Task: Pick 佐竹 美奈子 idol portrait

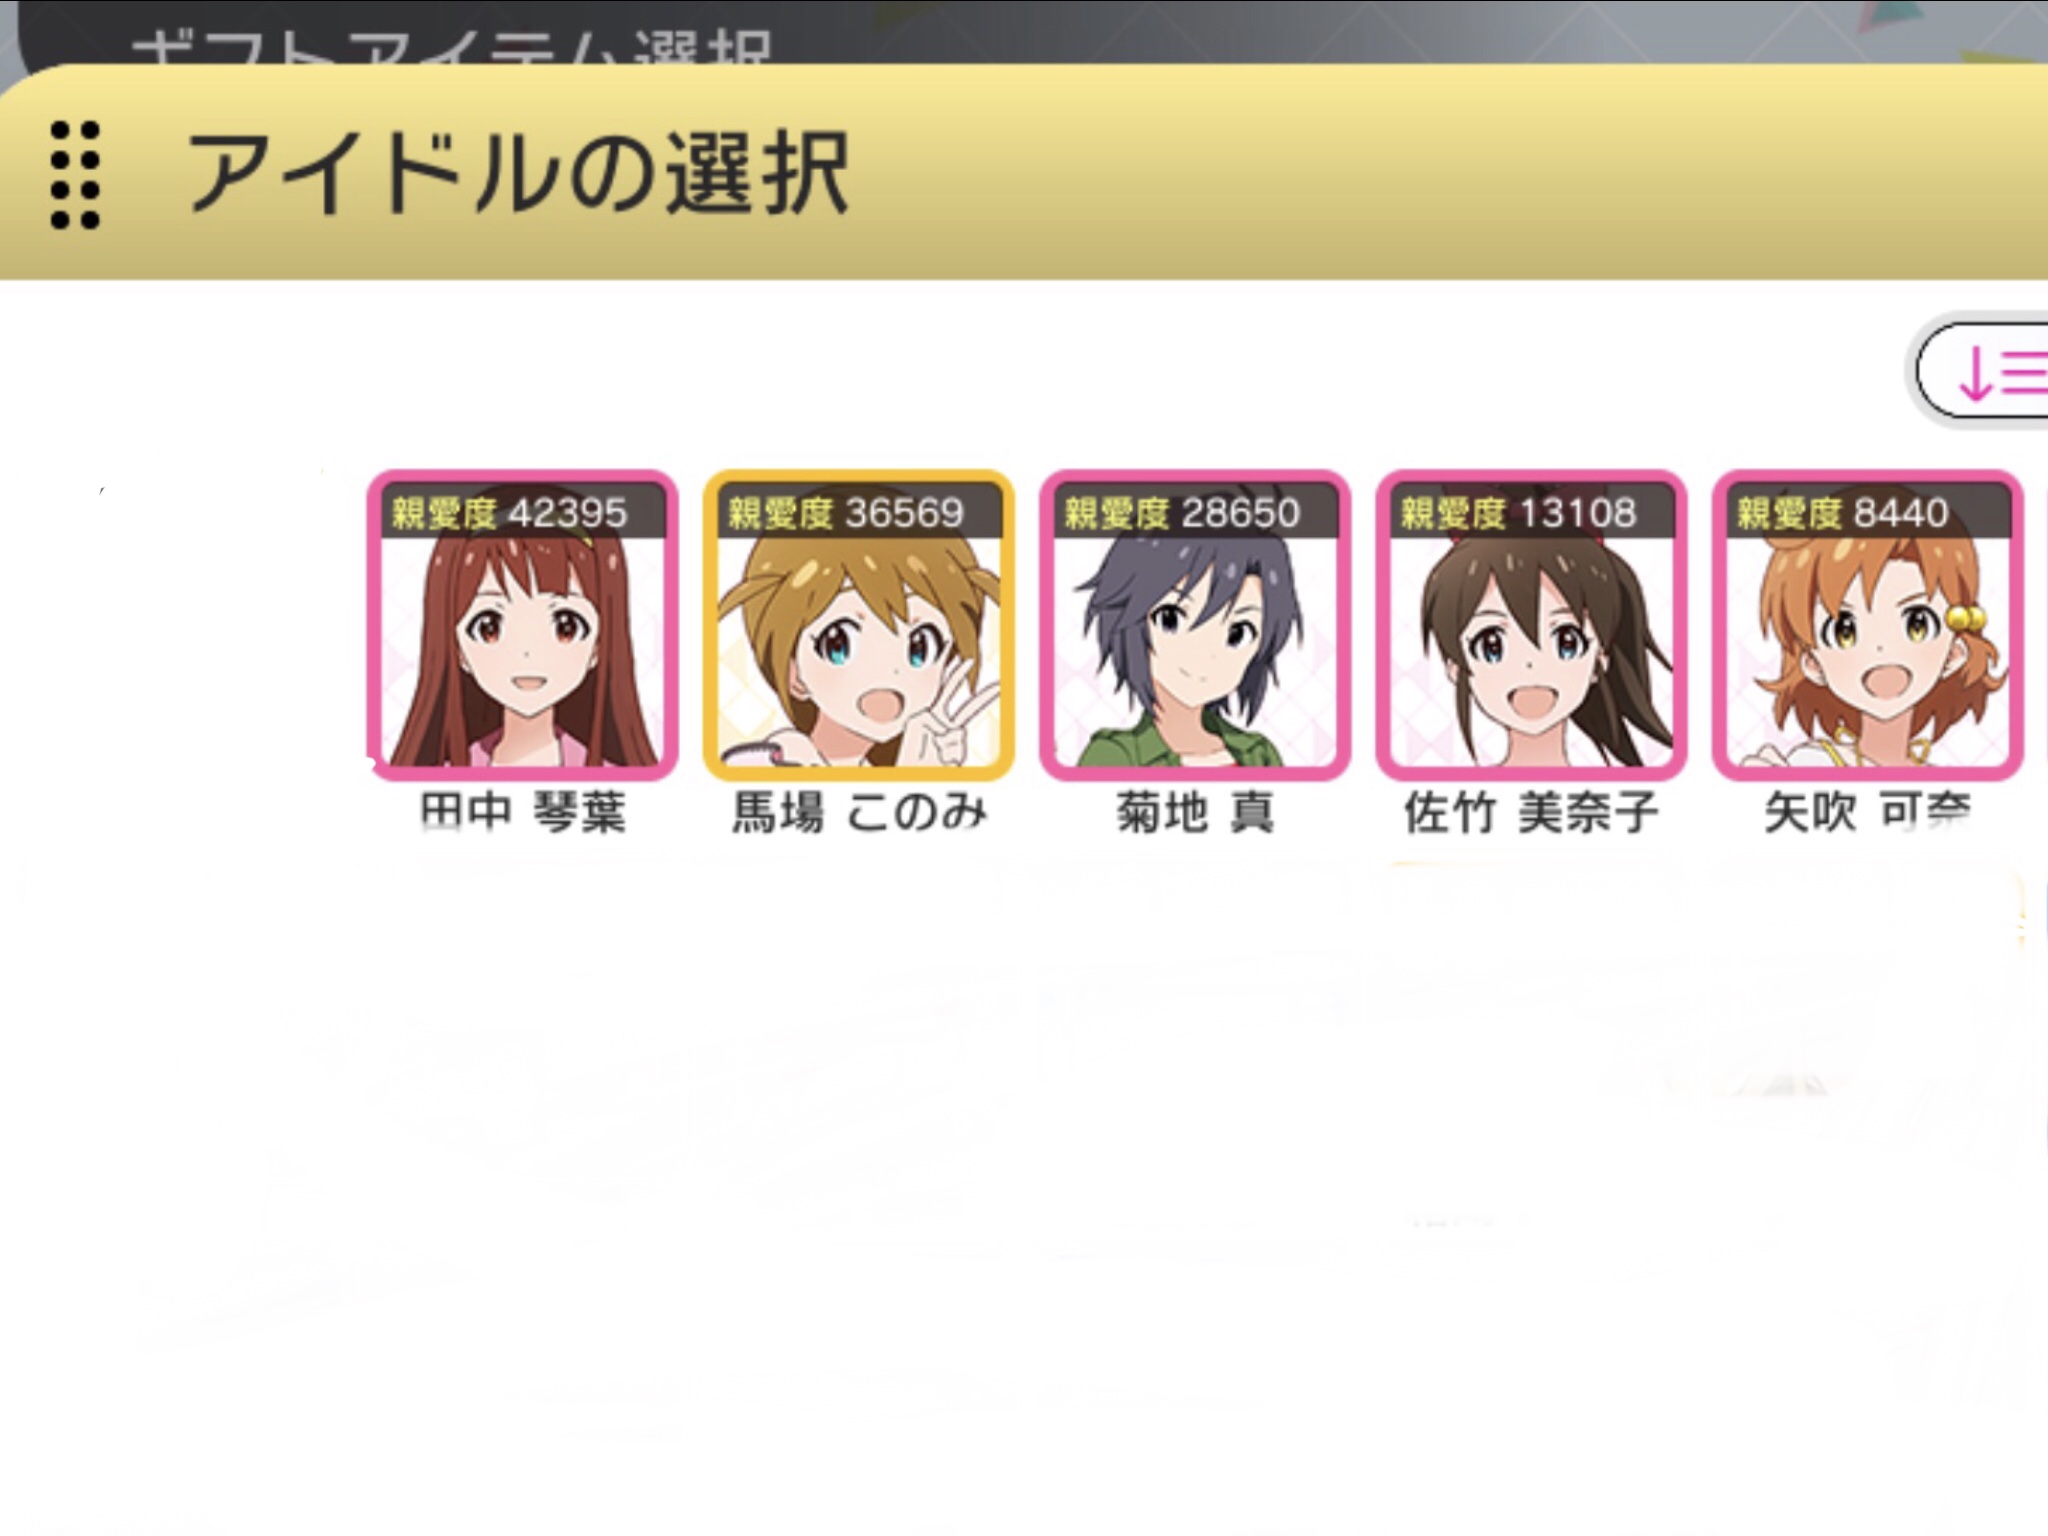Action: coord(1531,625)
